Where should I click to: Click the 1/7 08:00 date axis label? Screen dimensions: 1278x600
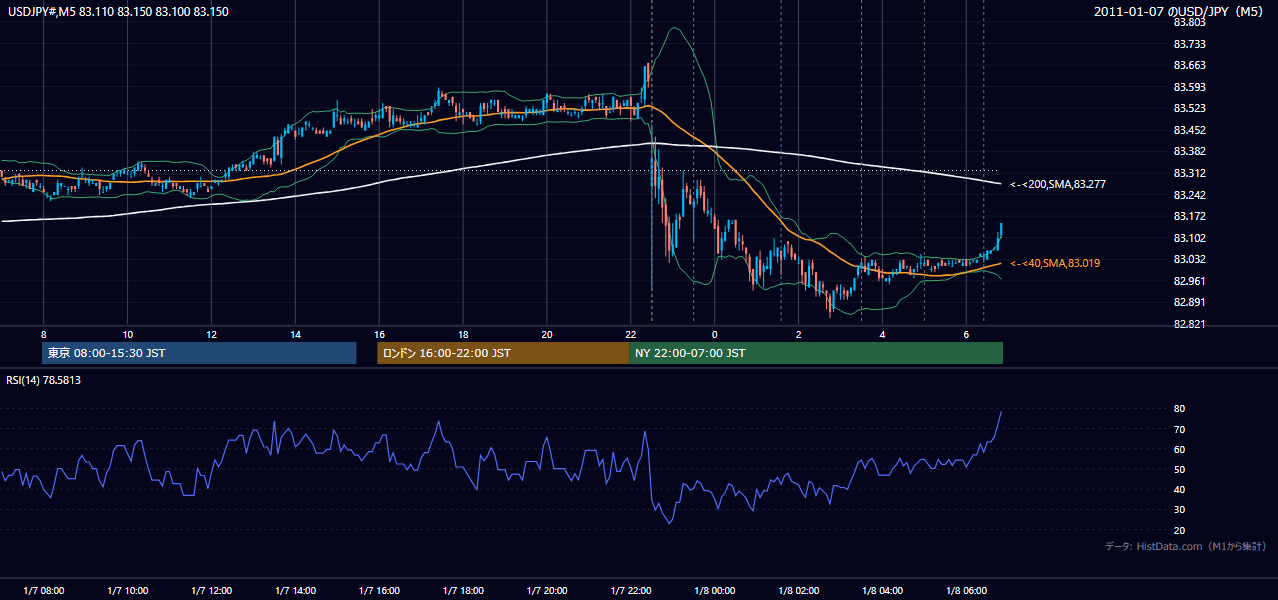tap(44, 591)
